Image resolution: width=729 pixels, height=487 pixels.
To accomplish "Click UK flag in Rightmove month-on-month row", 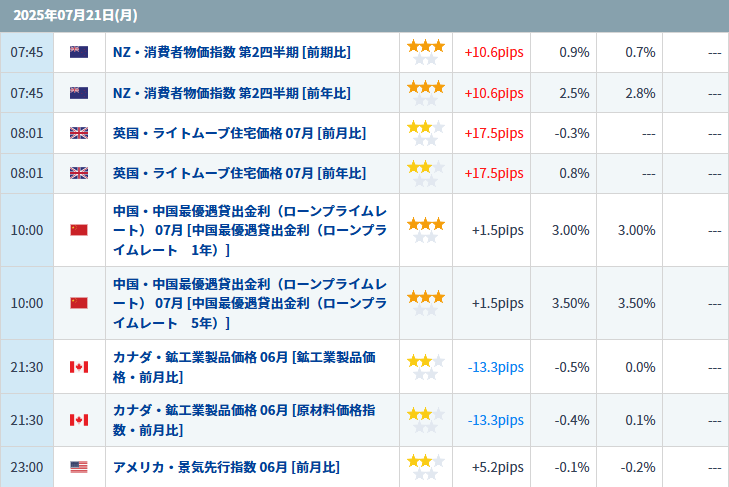I will click(79, 133).
